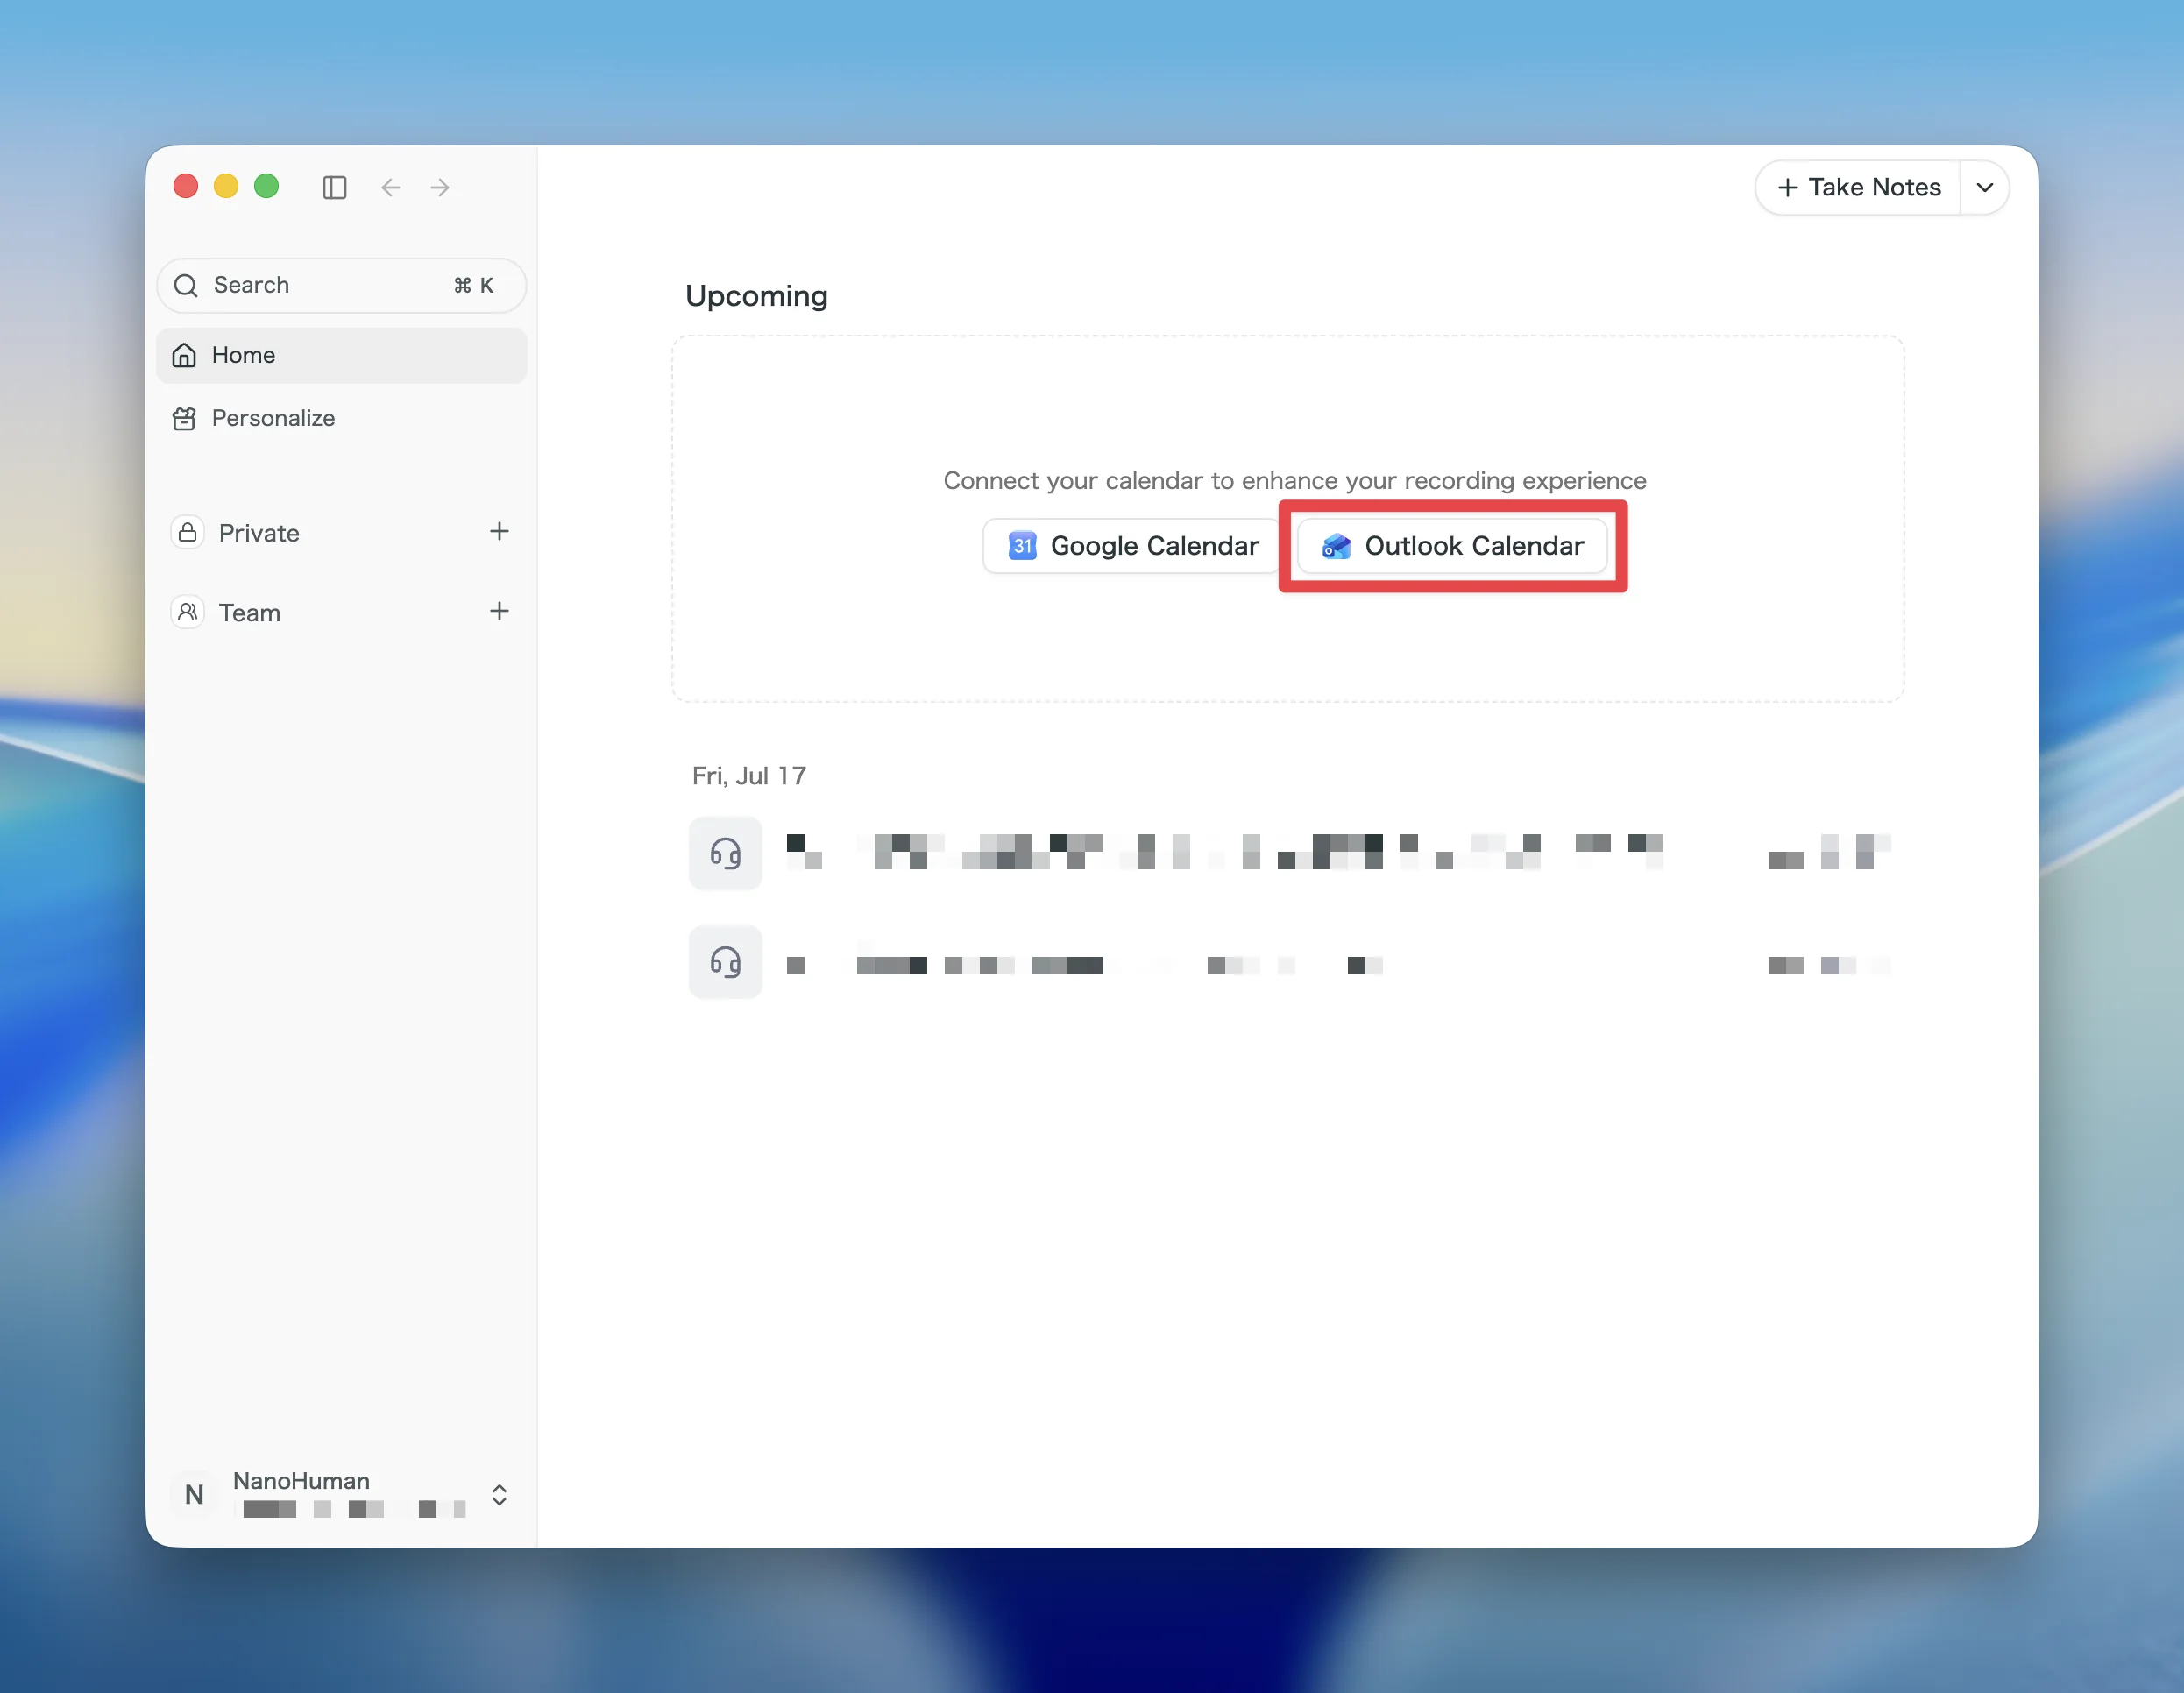Click the Google Calendar 31 icon
This screenshot has width=2184, height=1693.
coord(1022,546)
